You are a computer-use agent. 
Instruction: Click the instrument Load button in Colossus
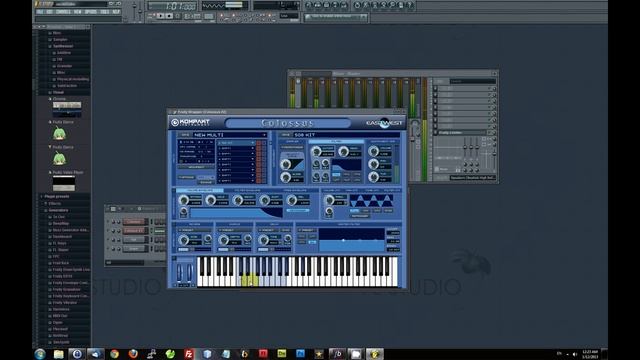286,135
